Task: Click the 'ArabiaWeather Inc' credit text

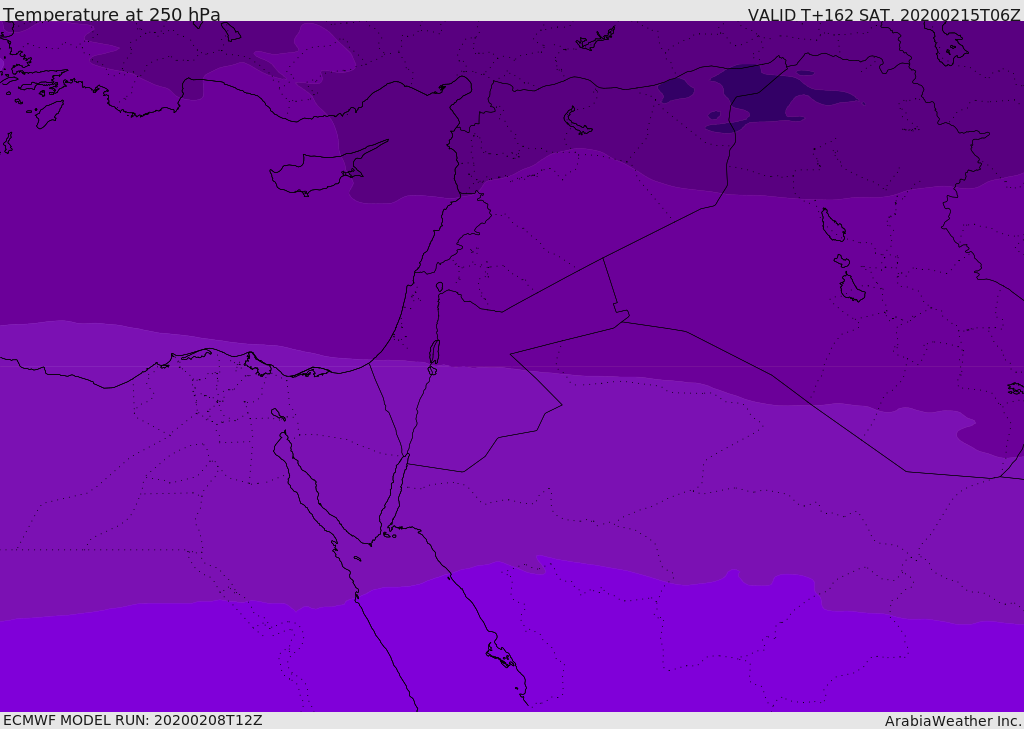Action: pyautogui.click(x=952, y=721)
